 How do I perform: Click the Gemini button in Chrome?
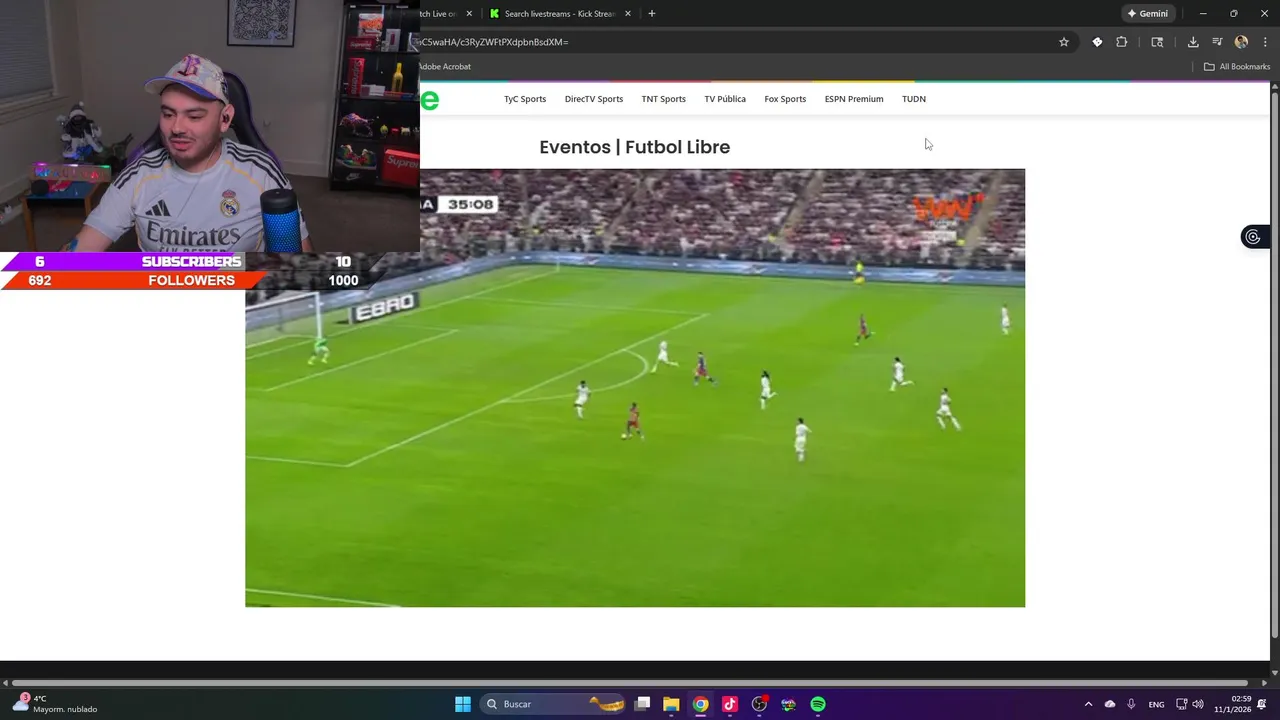[1148, 14]
